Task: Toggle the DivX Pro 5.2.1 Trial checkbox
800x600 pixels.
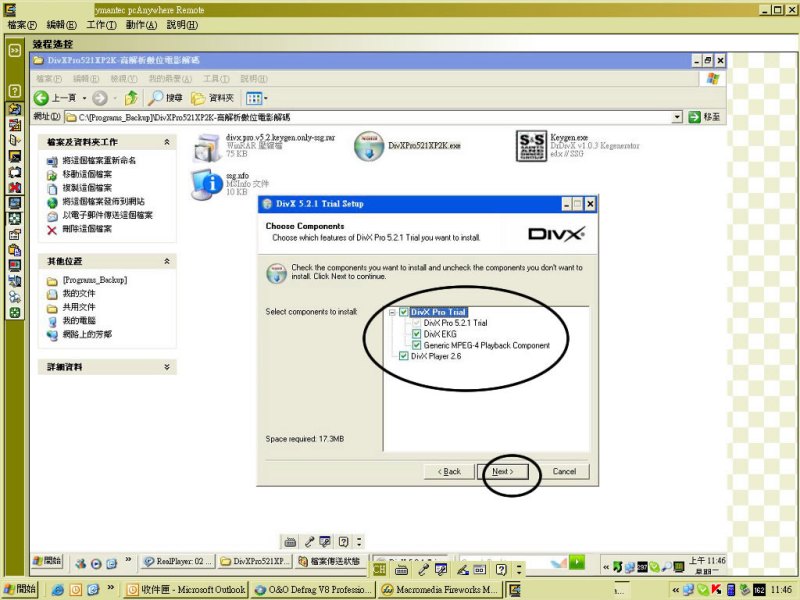Action: 416,323
